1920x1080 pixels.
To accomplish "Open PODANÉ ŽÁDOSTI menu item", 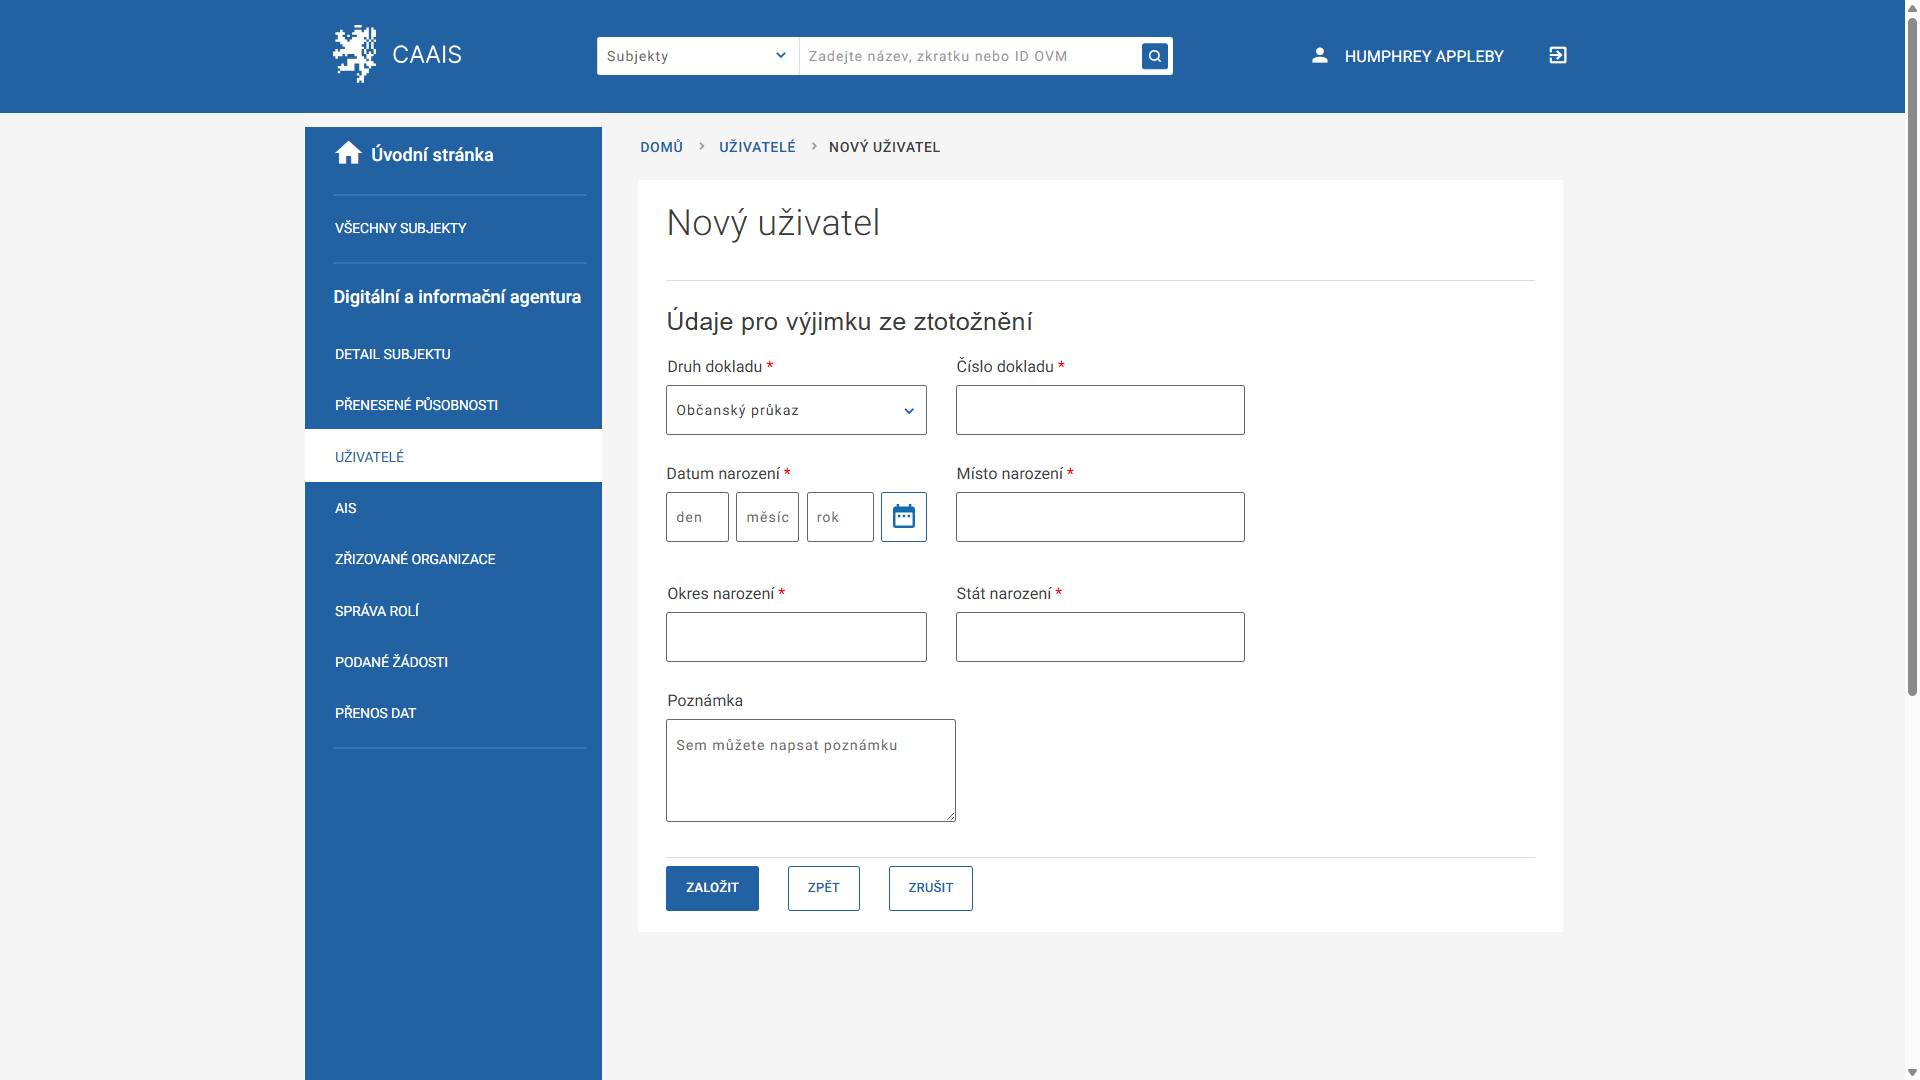I will tap(391, 662).
